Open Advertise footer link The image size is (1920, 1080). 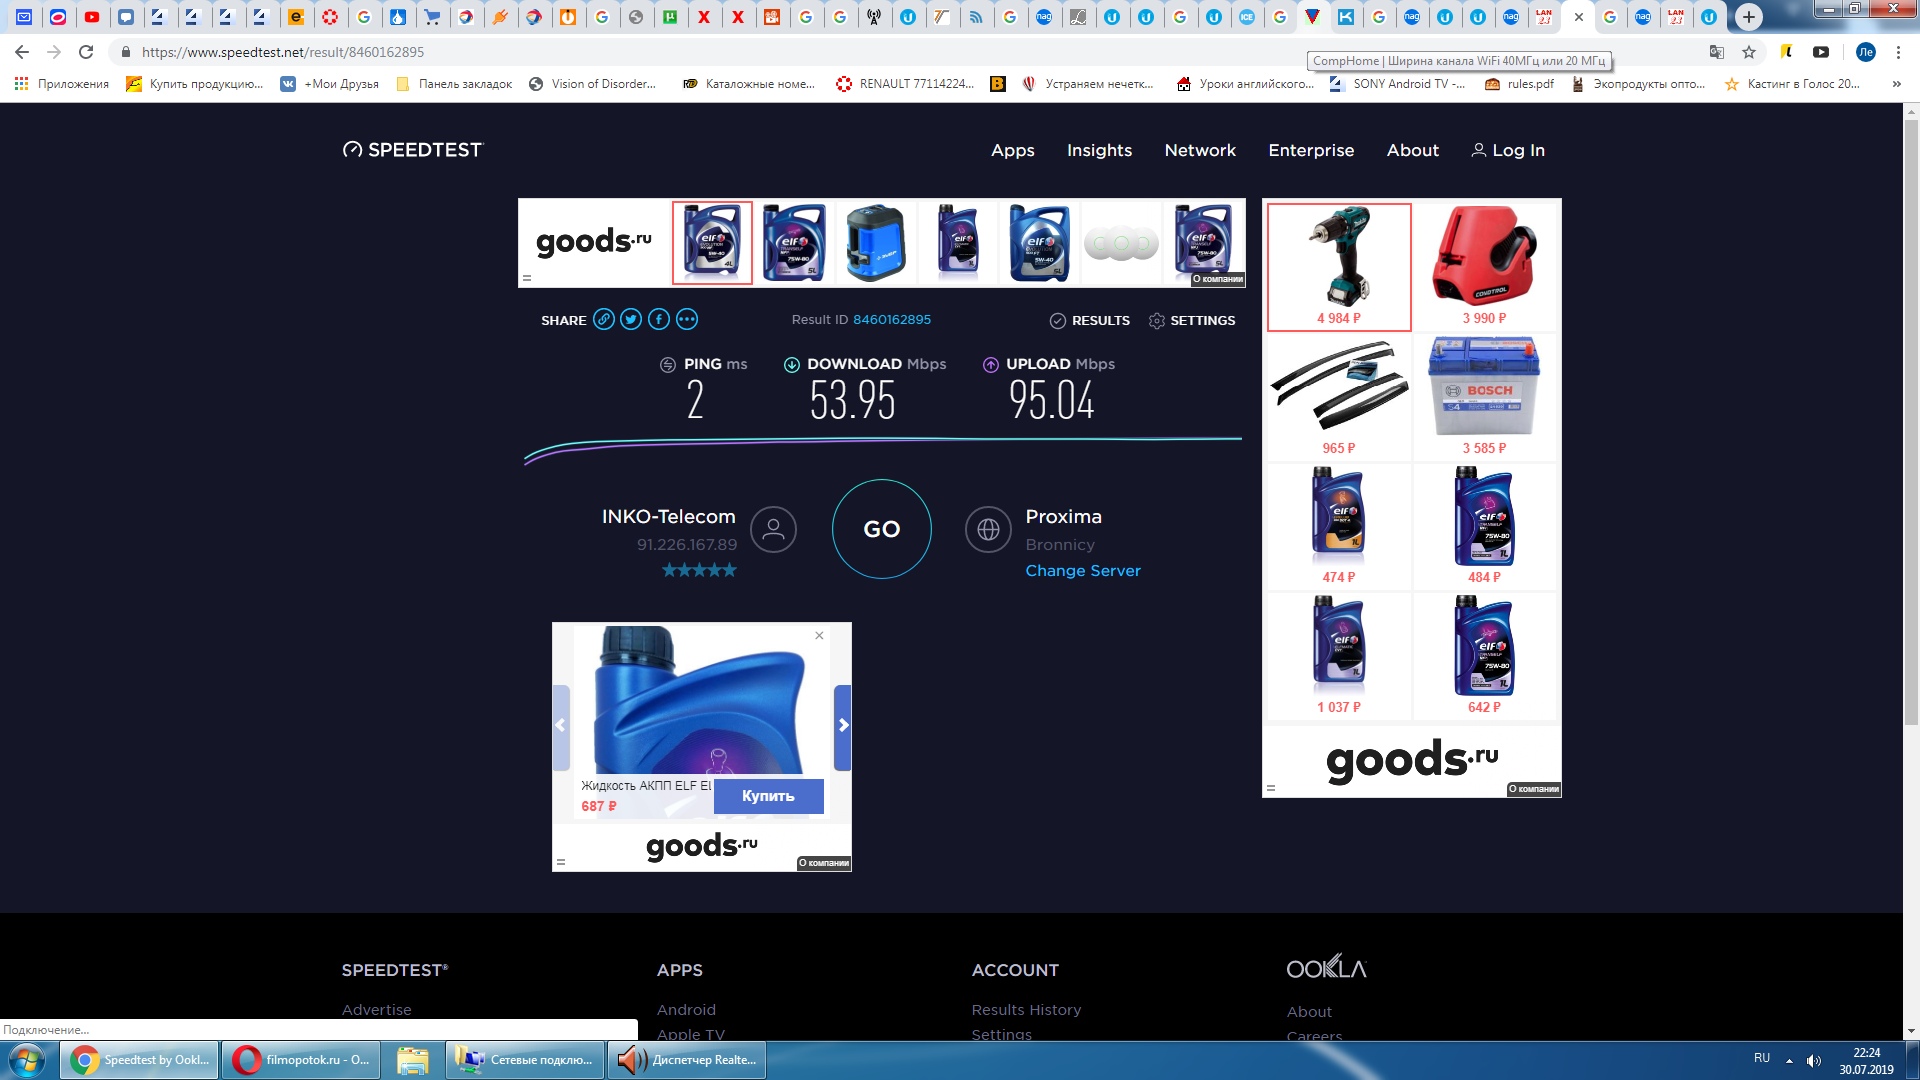tap(377, 1010)
